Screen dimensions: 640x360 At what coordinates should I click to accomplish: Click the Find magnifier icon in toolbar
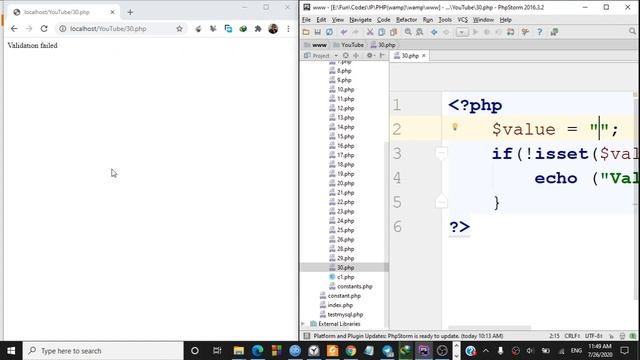tap(408, 32)
